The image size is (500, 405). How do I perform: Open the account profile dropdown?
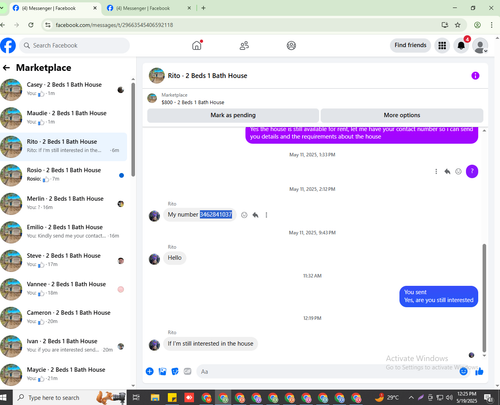point(480,46)
